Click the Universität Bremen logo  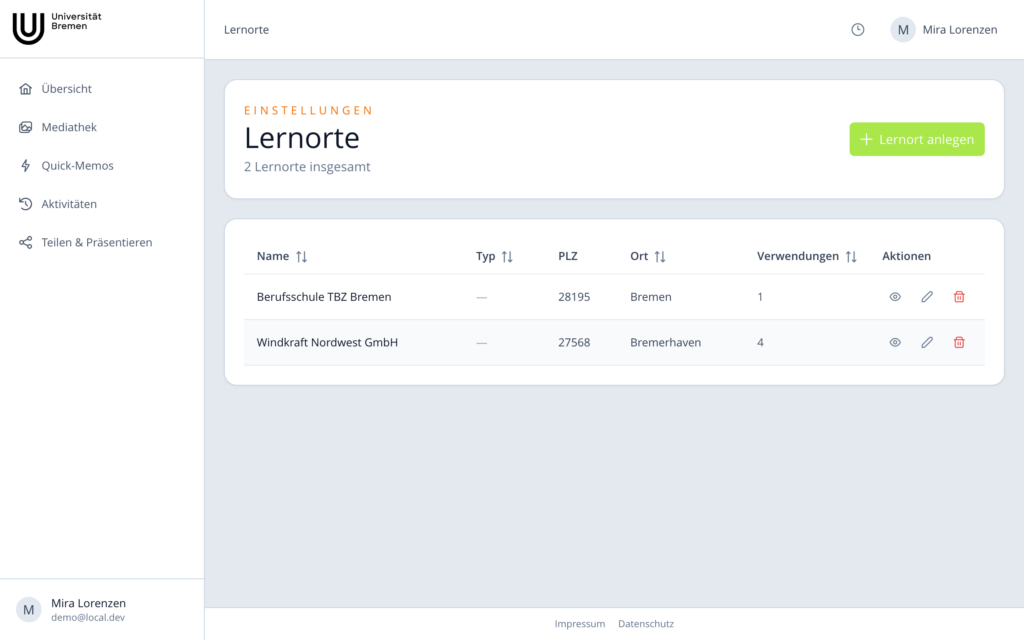57,28
